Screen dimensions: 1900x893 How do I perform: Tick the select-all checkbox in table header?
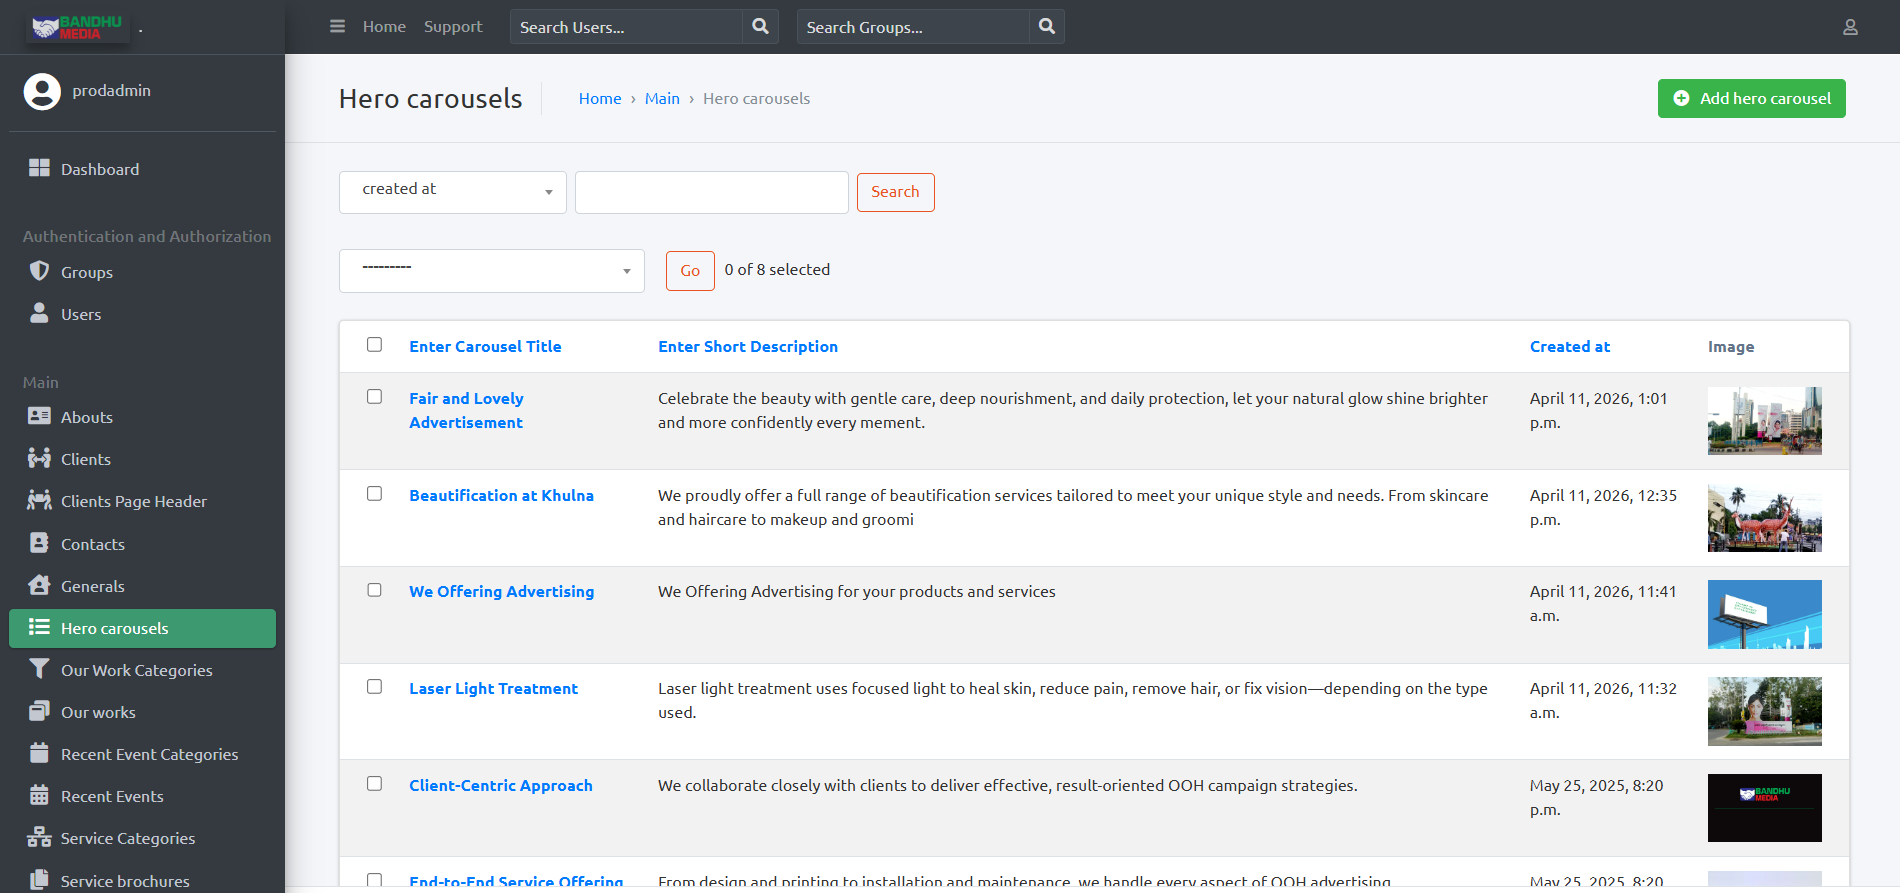(x=374, y=345)
